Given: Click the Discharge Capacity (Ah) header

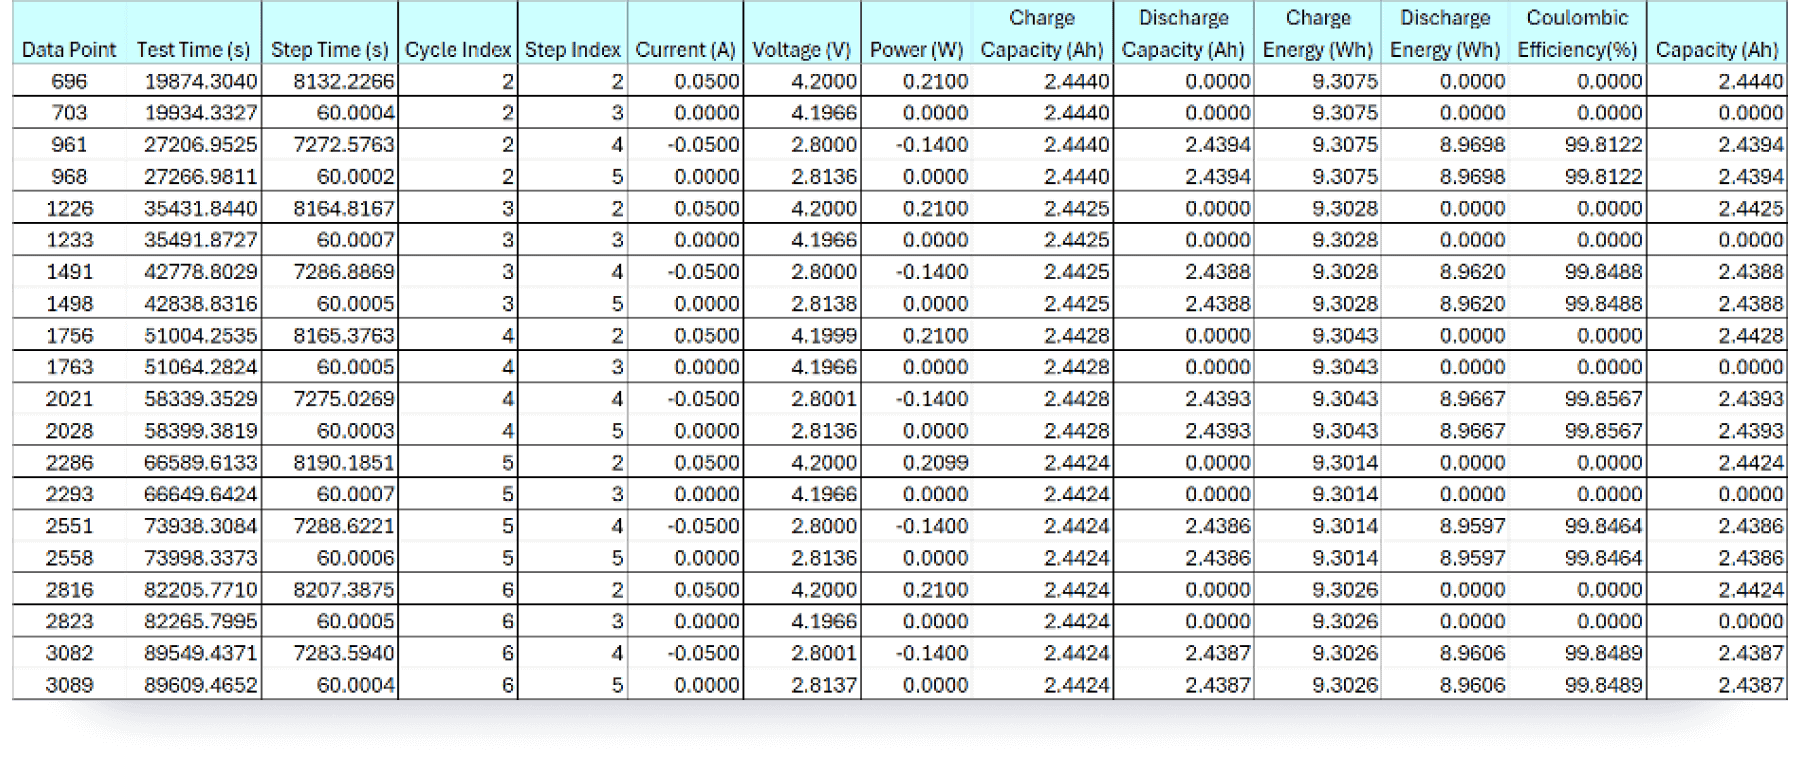Looking at the screenshot, I should pos(1183,34).
